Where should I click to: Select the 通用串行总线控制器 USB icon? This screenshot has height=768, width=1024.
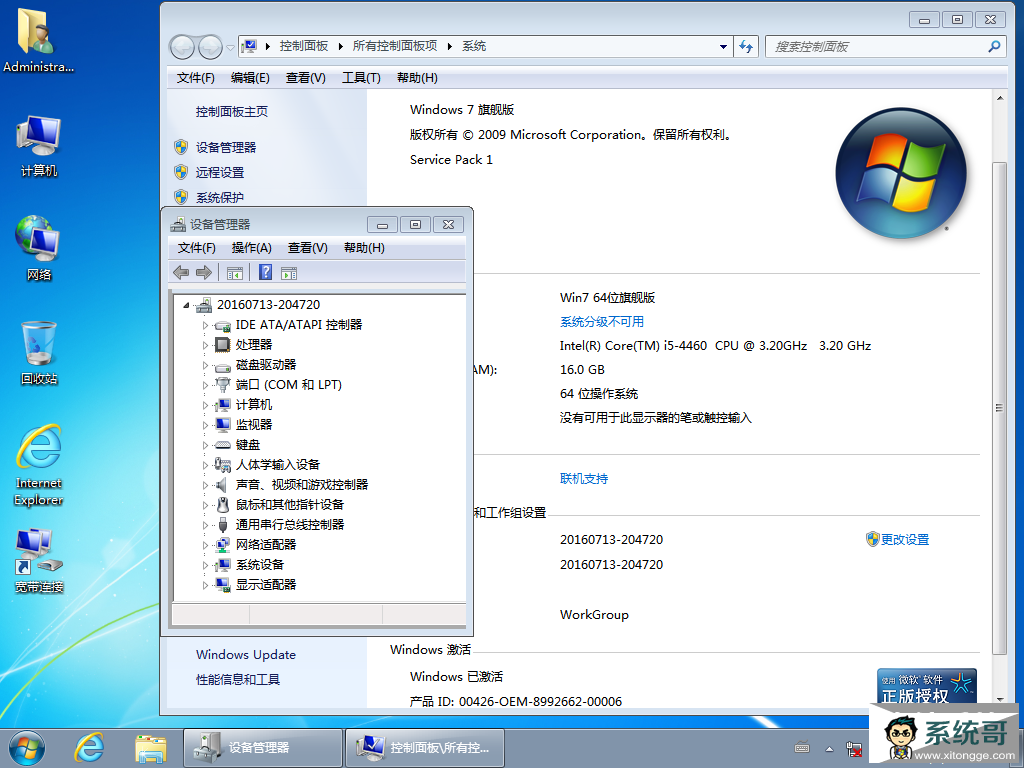point(223,524)
